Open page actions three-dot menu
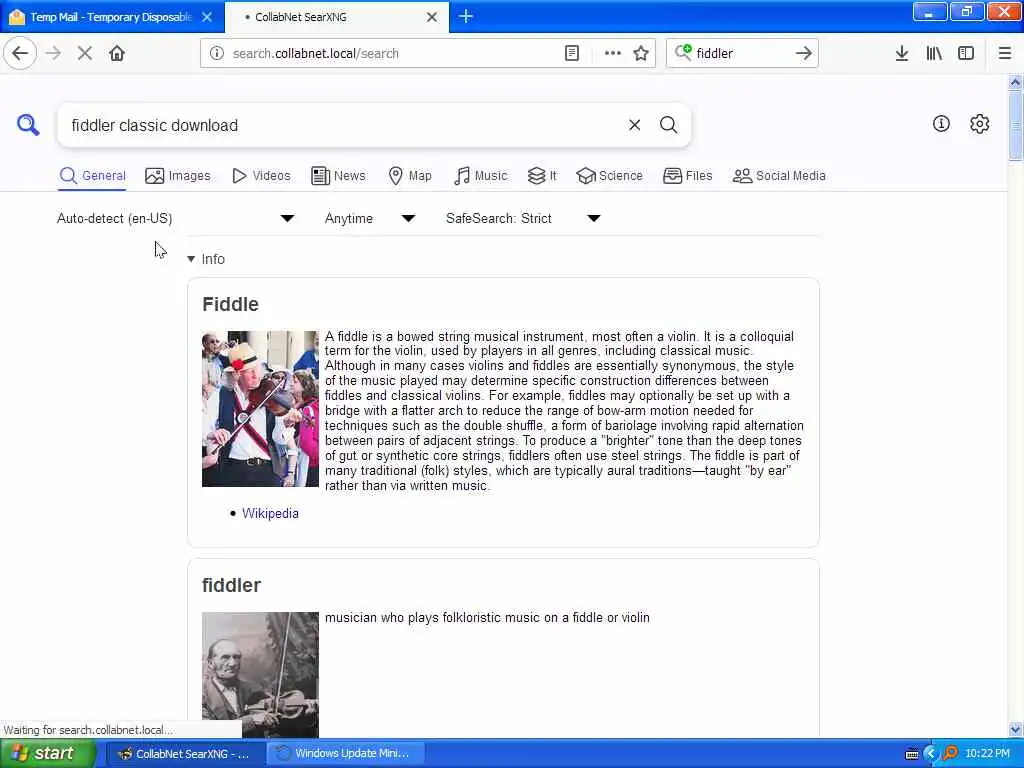 612,53
